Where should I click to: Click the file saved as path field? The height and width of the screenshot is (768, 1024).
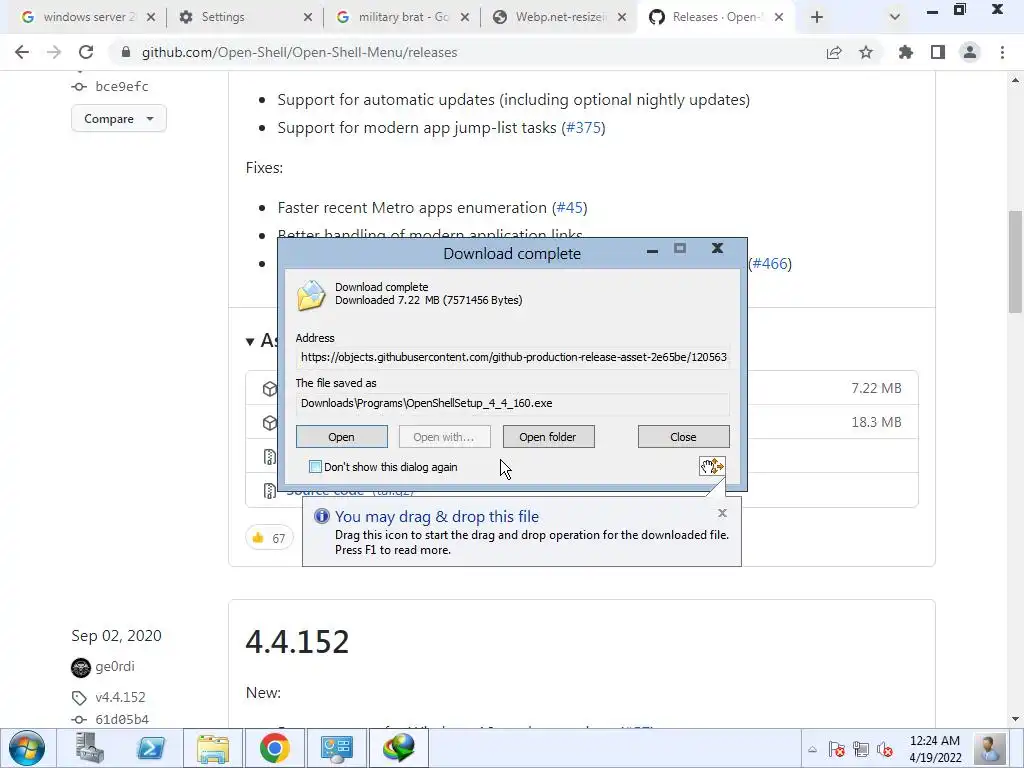(x=513, y=403)
